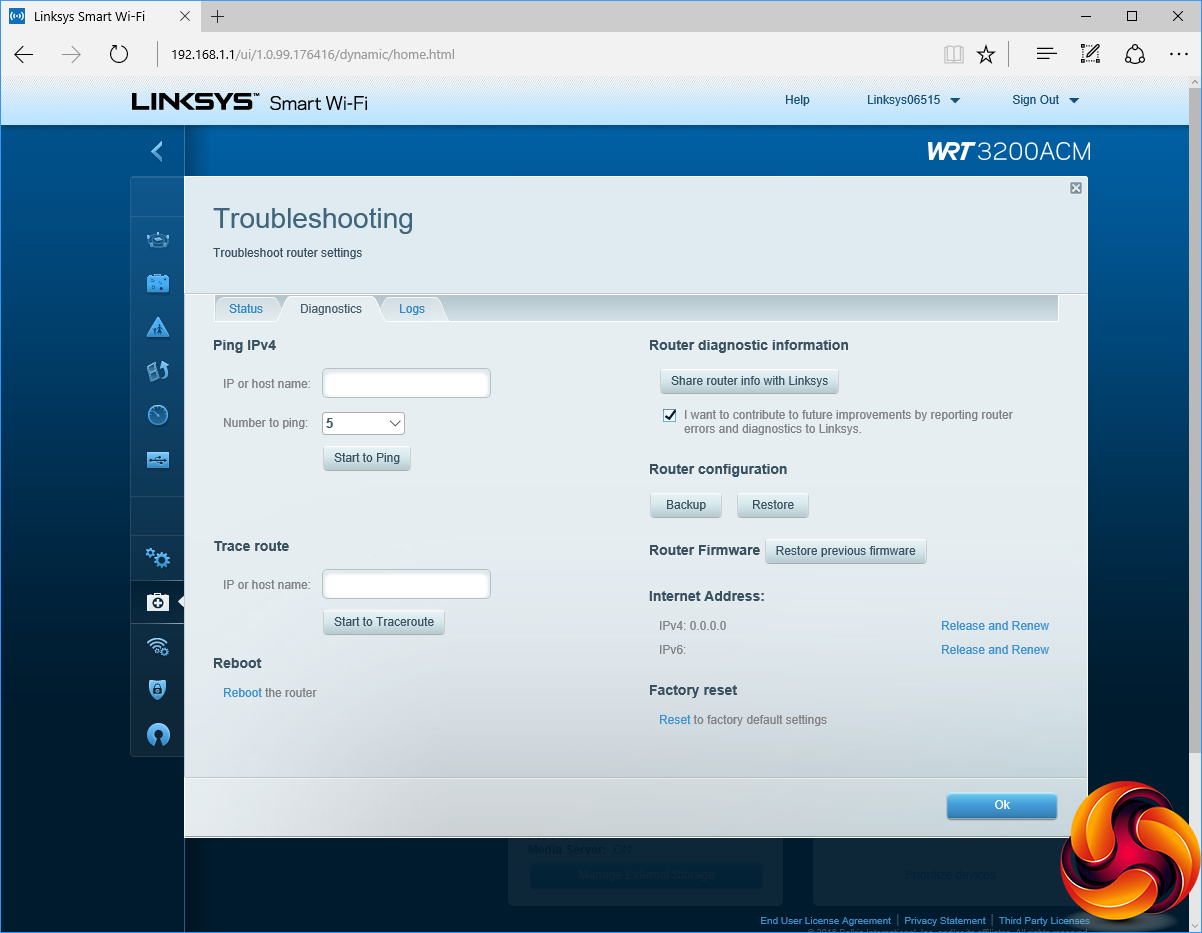The height and width of the screenshot is (933, 1202).
Task: Open Connectivity gears icon in sidebar
Action: (x=157, y=558)
